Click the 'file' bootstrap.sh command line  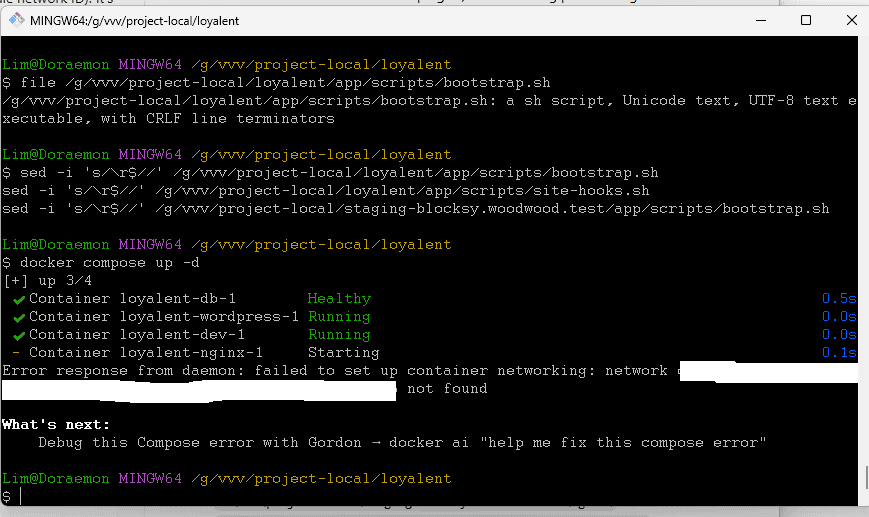coord(276,83)
